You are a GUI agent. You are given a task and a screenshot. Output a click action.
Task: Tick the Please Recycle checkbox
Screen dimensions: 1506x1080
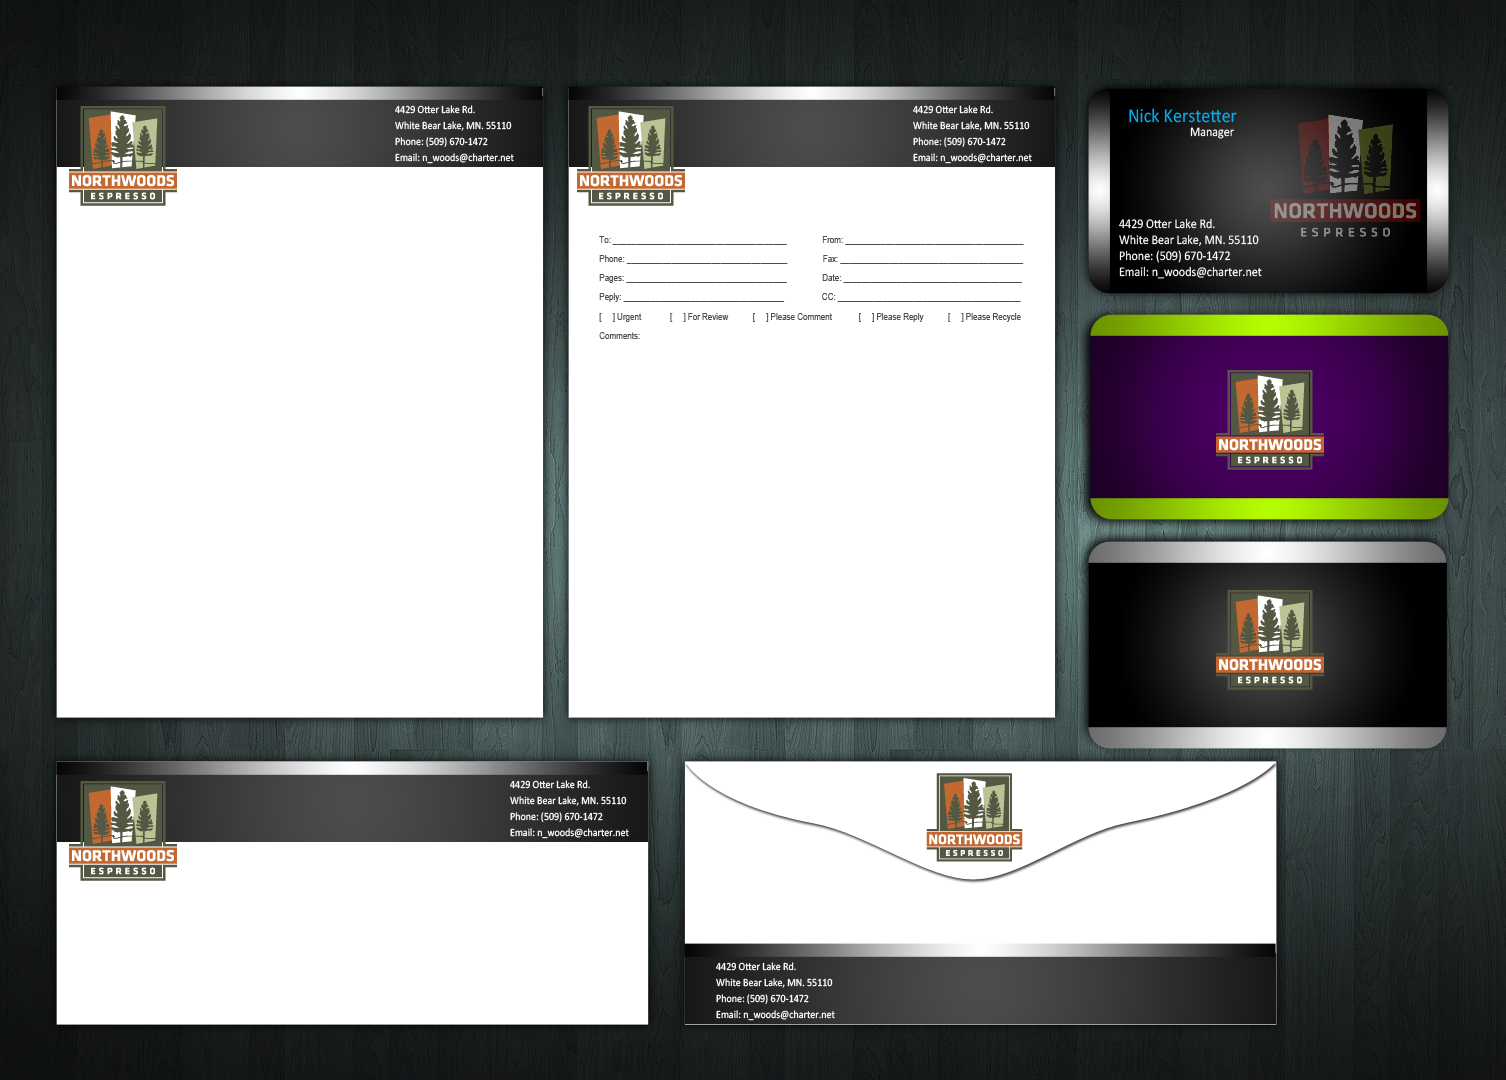point(955,317)
